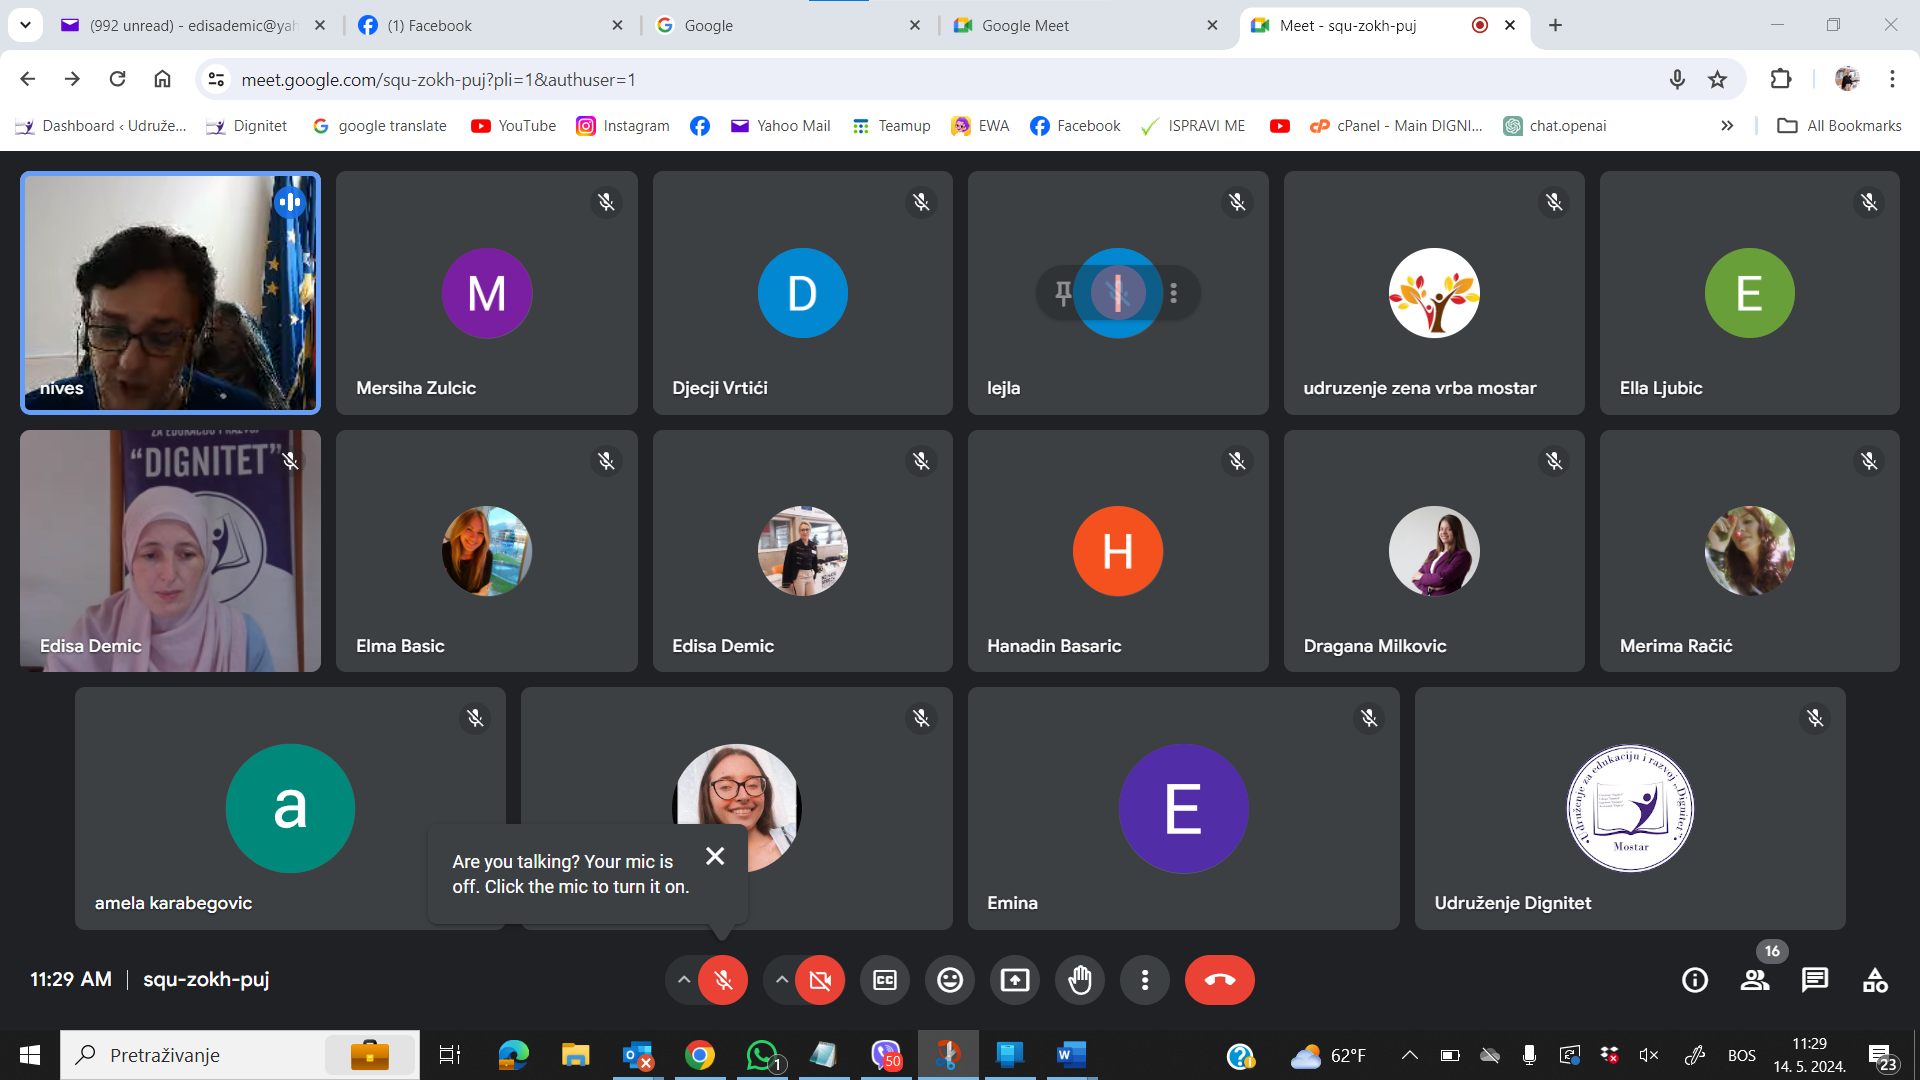This screenshot has height=1080, width=1920.
Task: Open All Bookmarks folder
Action: [x=1840, y=126]
